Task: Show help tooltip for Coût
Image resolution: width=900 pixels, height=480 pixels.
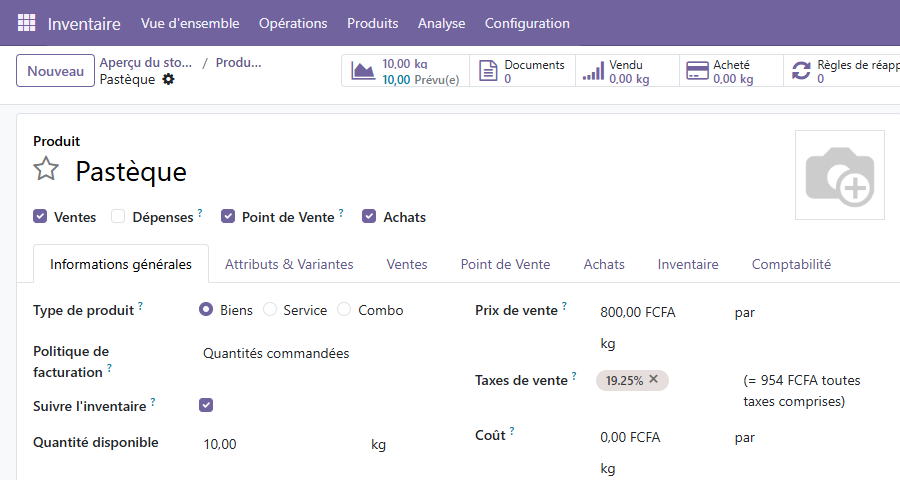Action: tap(512, 431)
